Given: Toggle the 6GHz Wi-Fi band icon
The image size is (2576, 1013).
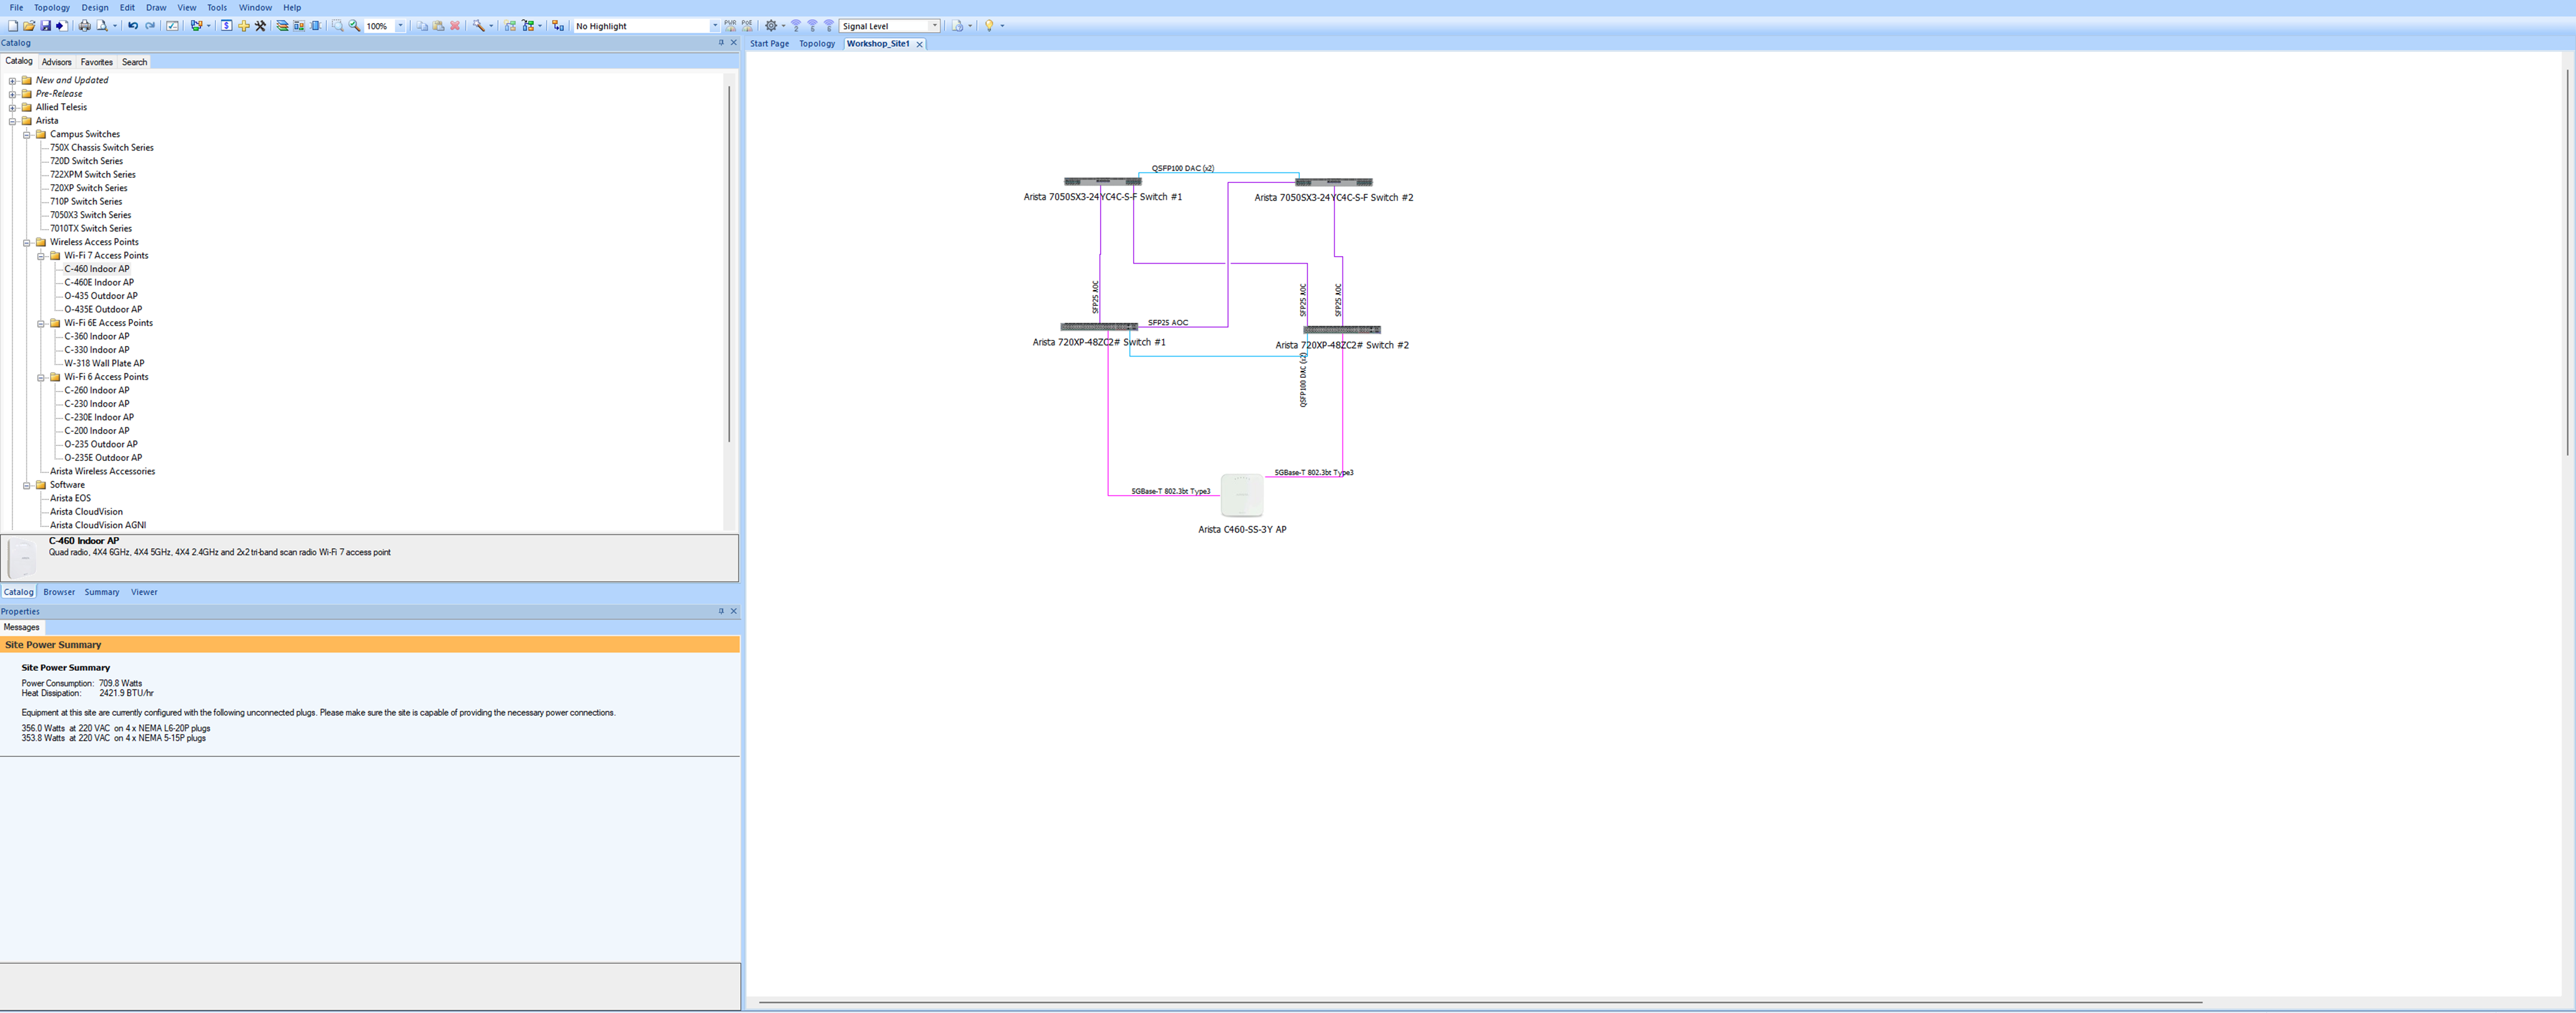Looking at the screenshot, I should coord(829,26).
